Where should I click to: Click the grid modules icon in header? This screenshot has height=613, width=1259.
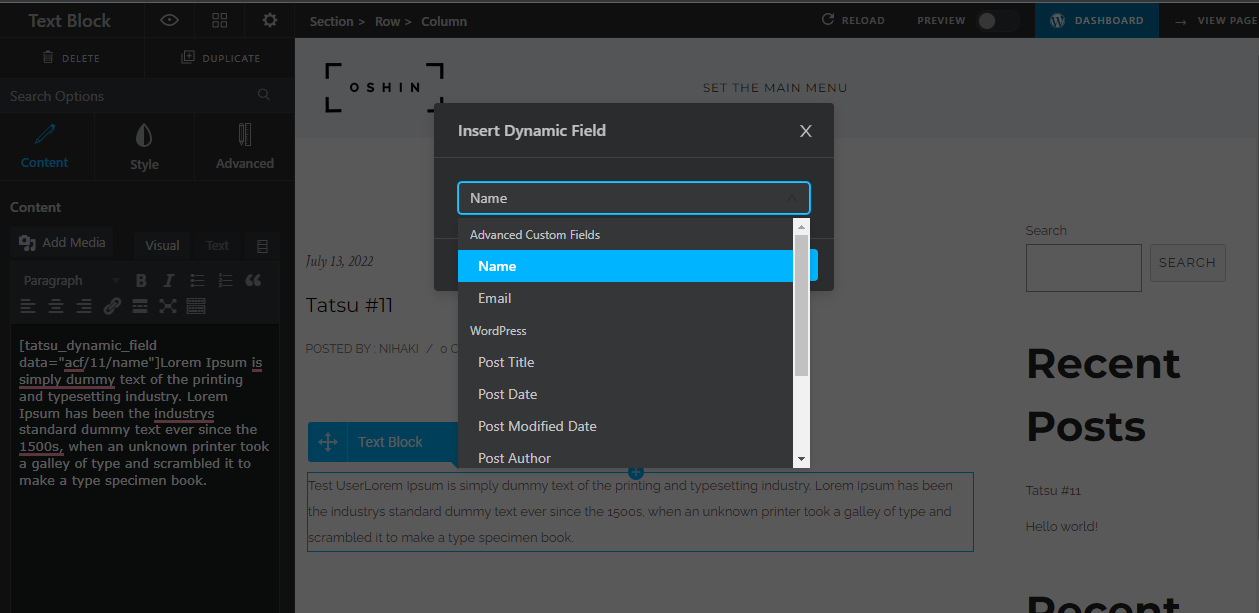click(220, 20)
